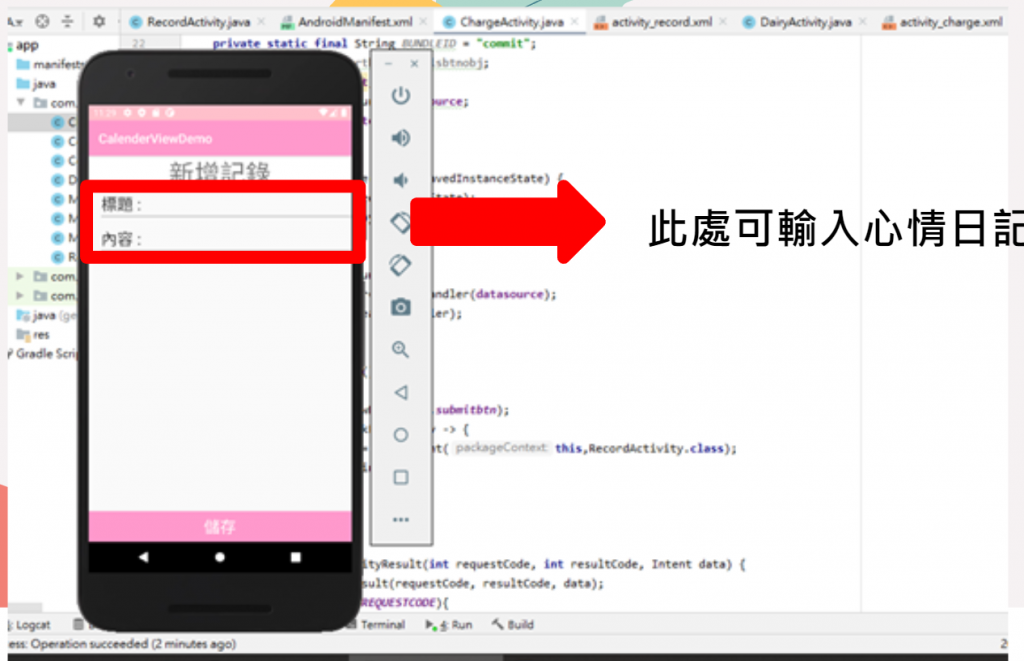Switch to activity_charge.xml tab
Viewport: 1024px width, 661px height.
(x=942, y=22)
